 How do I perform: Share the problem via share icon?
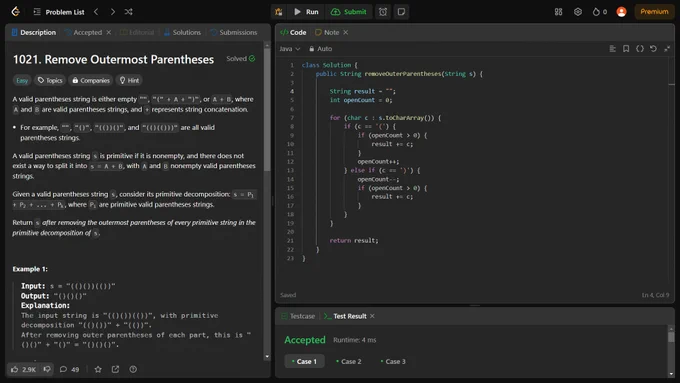coord(115,369)
